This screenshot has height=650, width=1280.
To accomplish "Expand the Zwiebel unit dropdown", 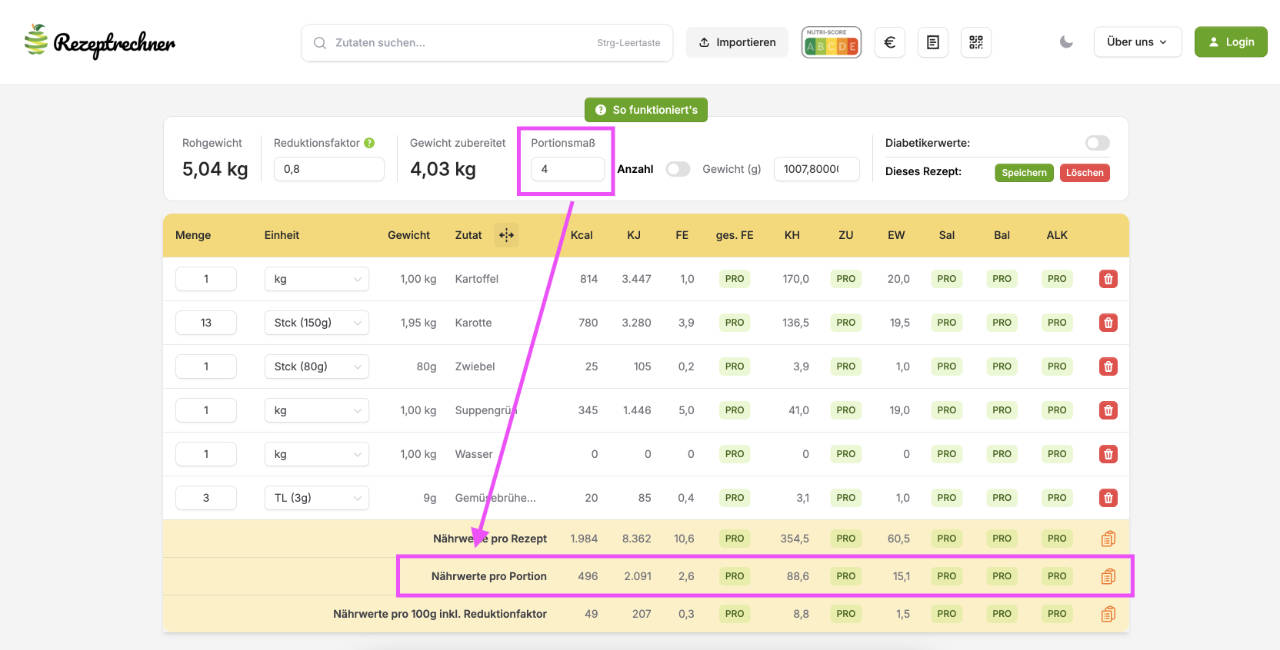I will click(x=316, y=367).
